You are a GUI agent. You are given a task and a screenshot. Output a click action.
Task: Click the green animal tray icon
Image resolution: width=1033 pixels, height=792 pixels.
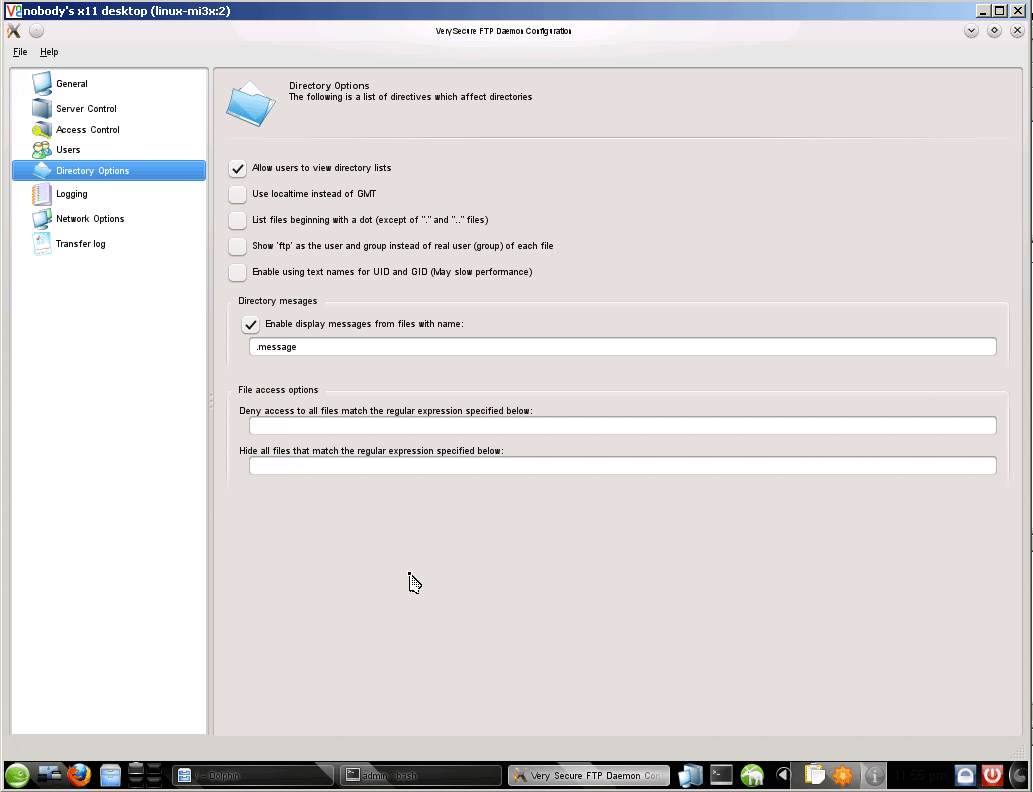pyautogui.click(x=752, y=775)
